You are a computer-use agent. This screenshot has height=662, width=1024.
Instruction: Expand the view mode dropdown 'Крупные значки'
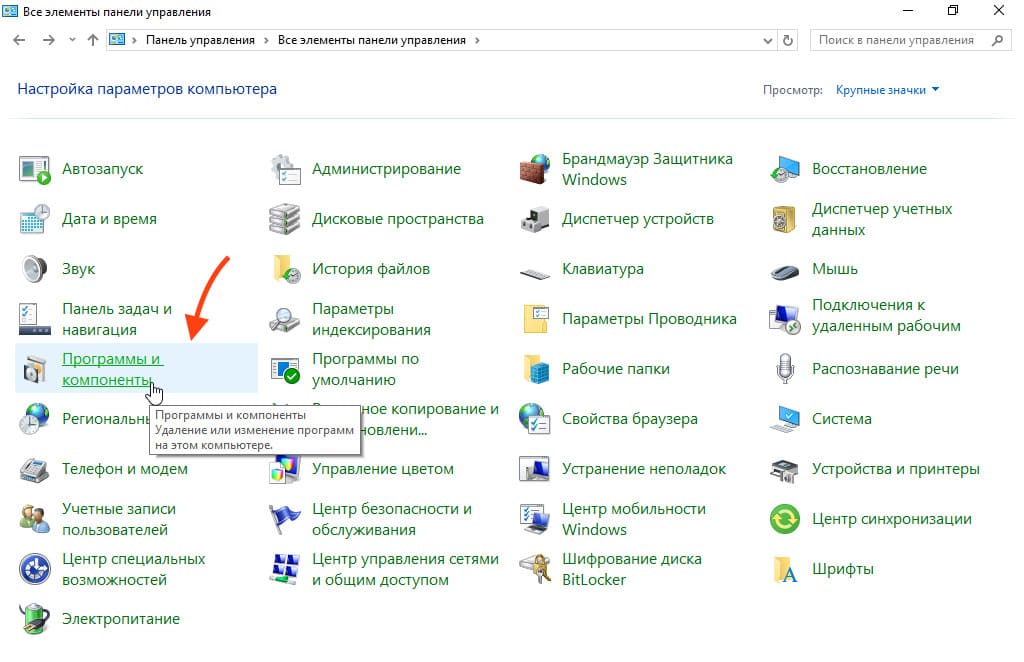point(888,90)
